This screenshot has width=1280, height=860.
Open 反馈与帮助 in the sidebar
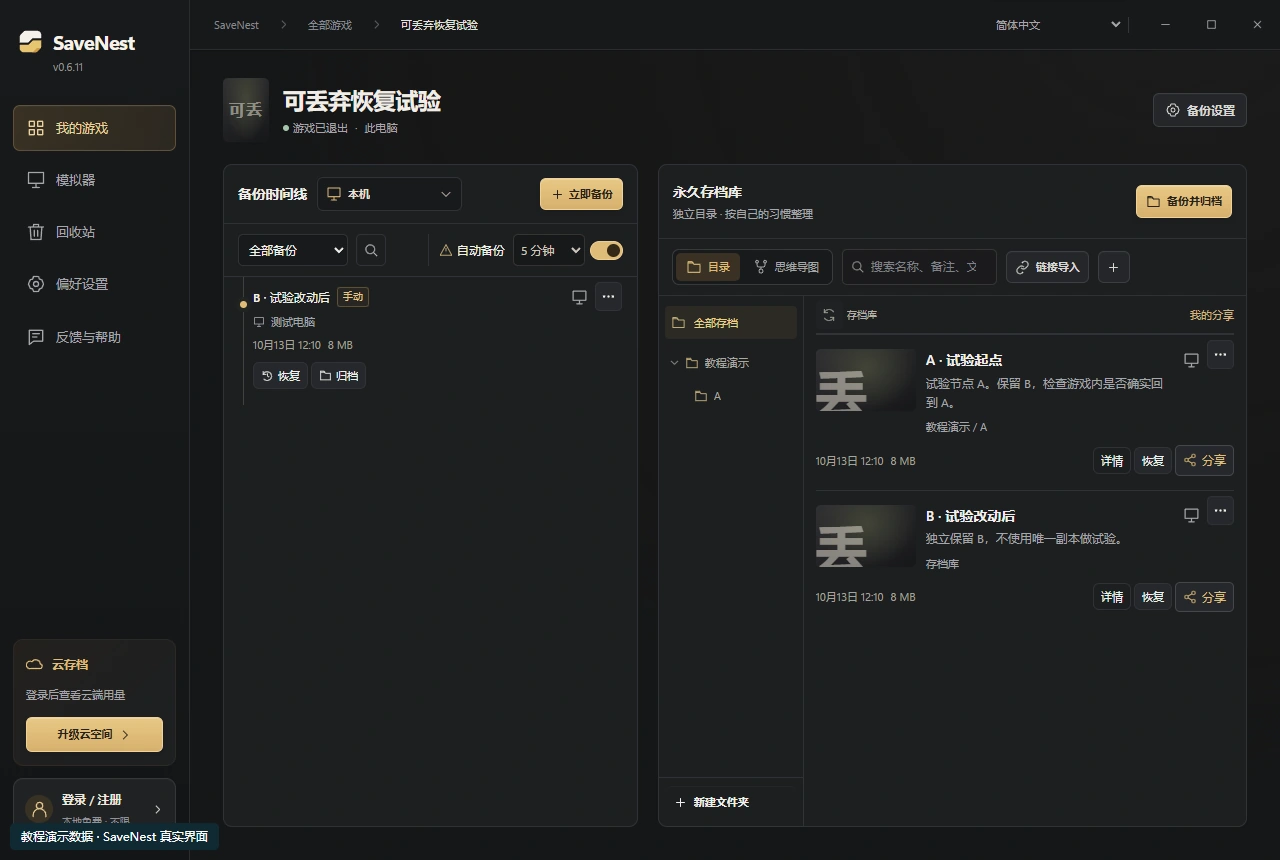coord(95,337)
